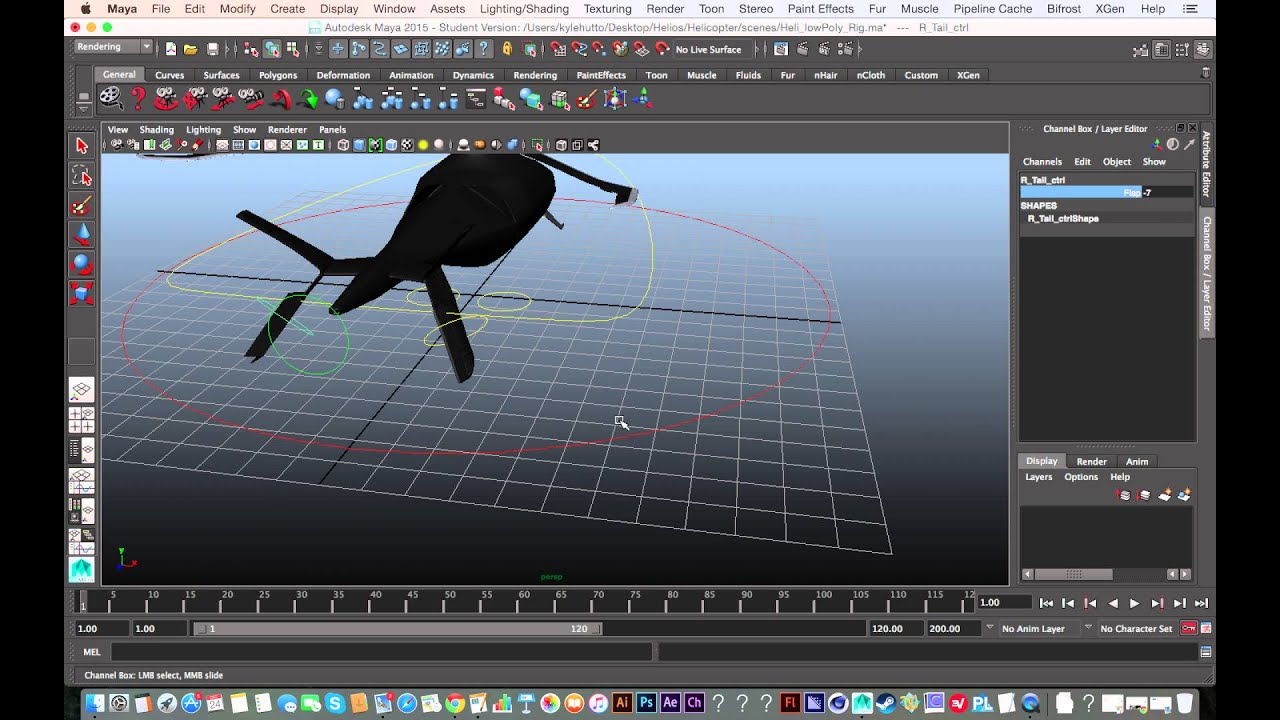This screenshot has height=720, width=1280.
Task: Select single perspective view layout icon
Action: (x=82, y=390)
